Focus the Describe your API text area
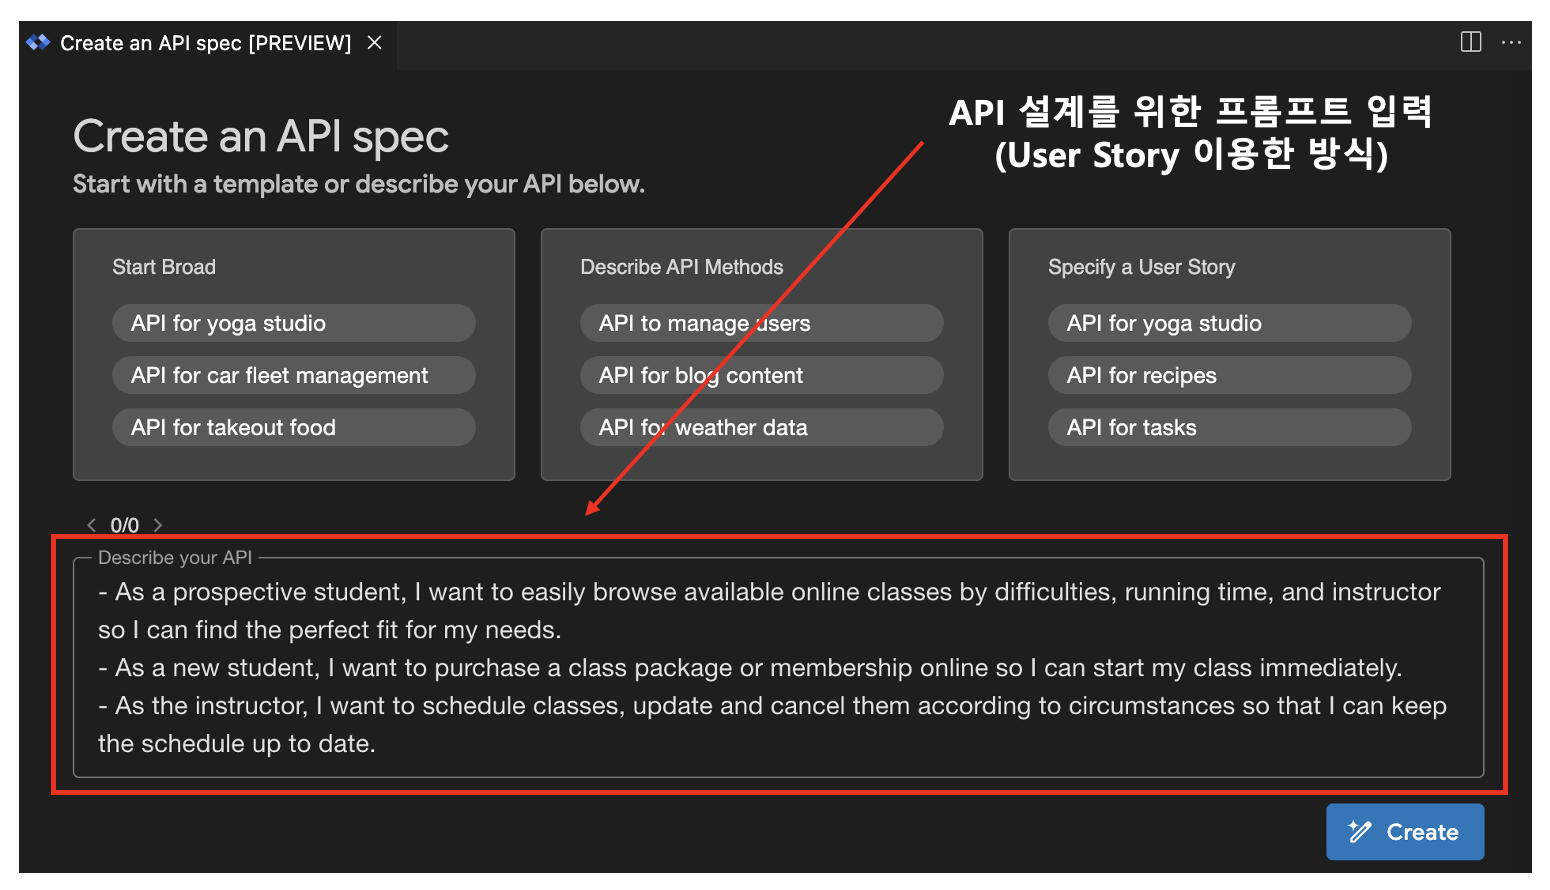1550x890 pixels. tap(778, 667)
